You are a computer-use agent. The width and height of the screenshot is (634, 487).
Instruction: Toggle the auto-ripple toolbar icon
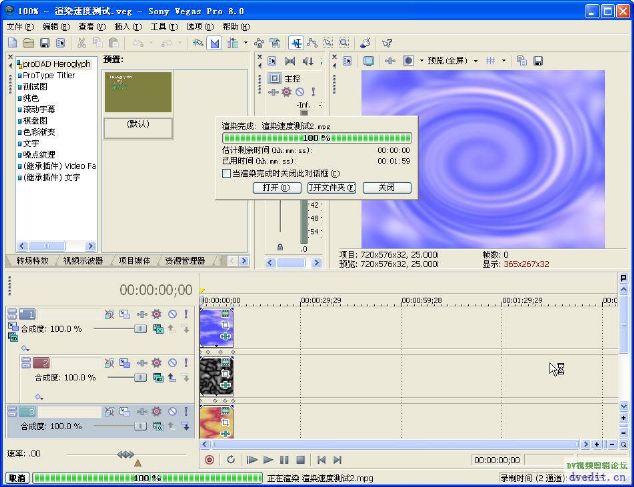[x=232, y=43]
